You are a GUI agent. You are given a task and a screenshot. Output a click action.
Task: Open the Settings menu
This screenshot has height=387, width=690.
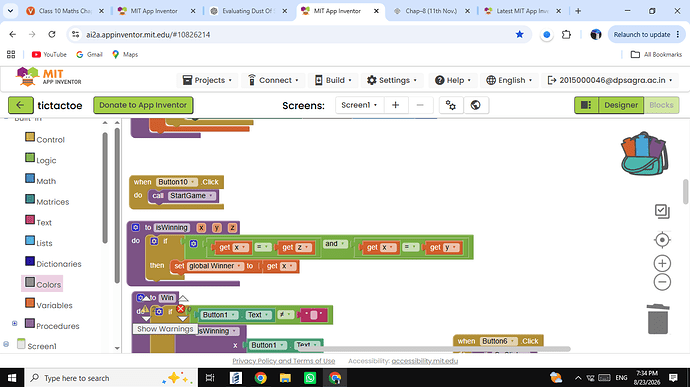click(x=392, y=80)
